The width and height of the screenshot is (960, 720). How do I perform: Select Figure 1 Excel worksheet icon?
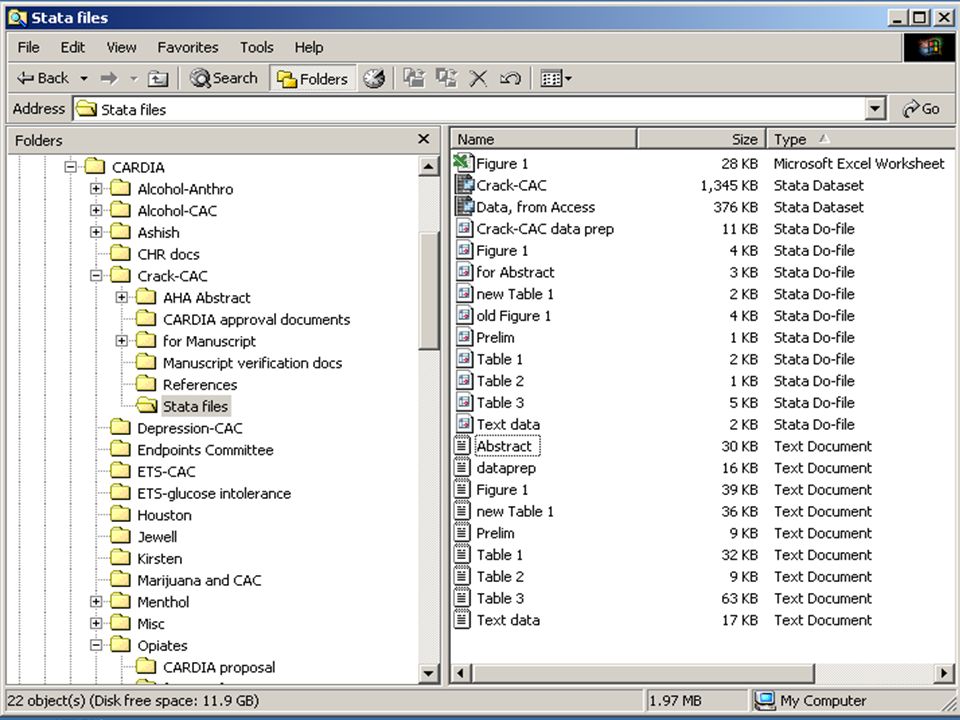click(463, 163)
